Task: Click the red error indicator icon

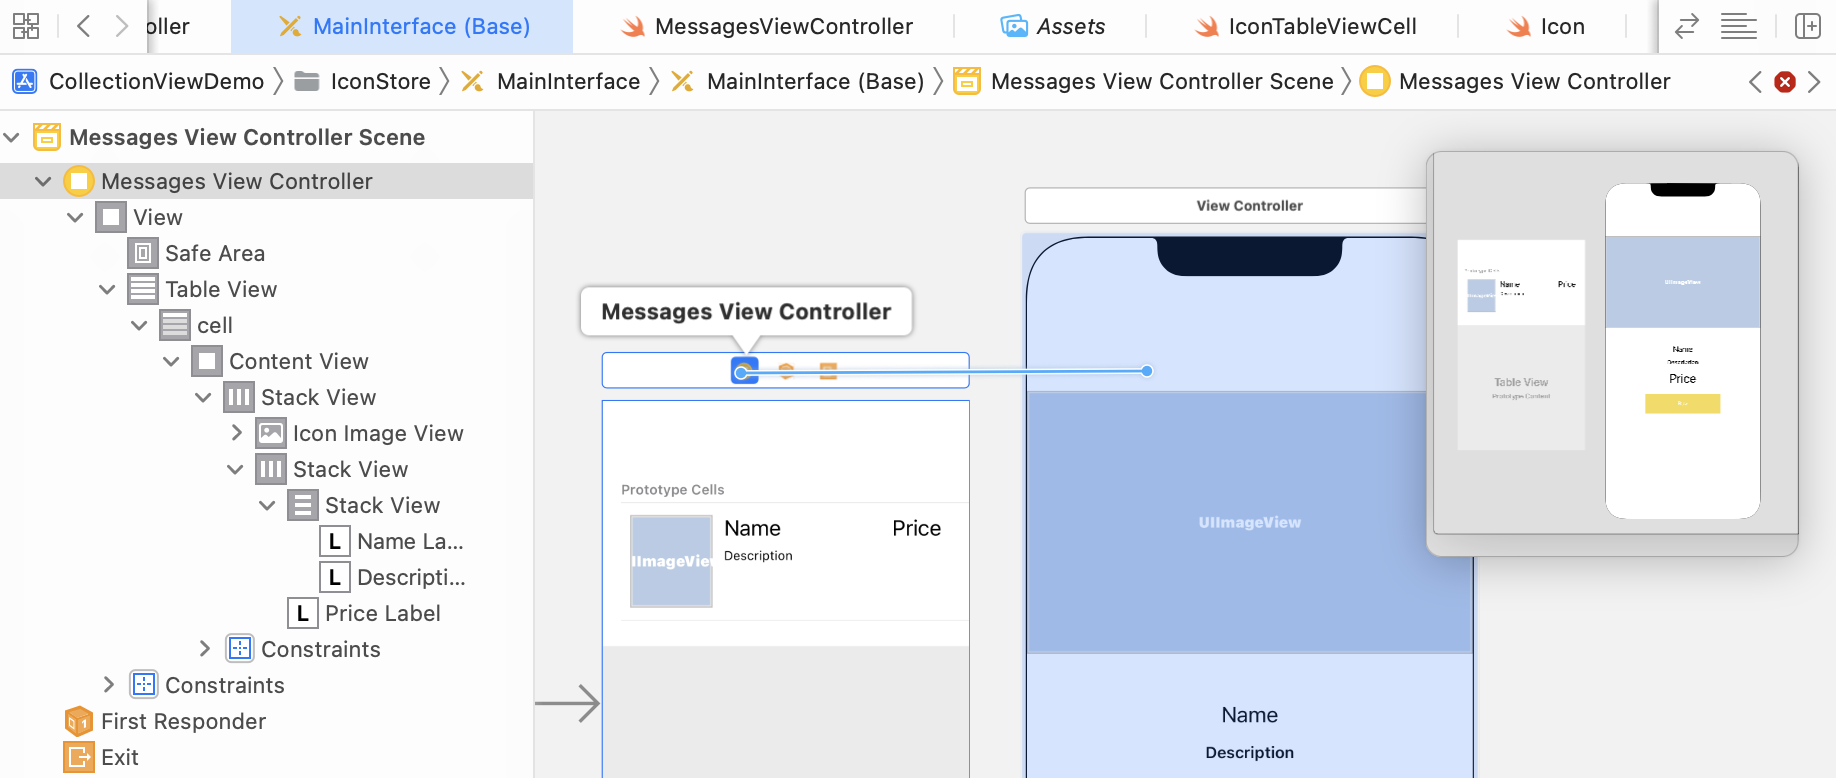Action: point(1784,82)
